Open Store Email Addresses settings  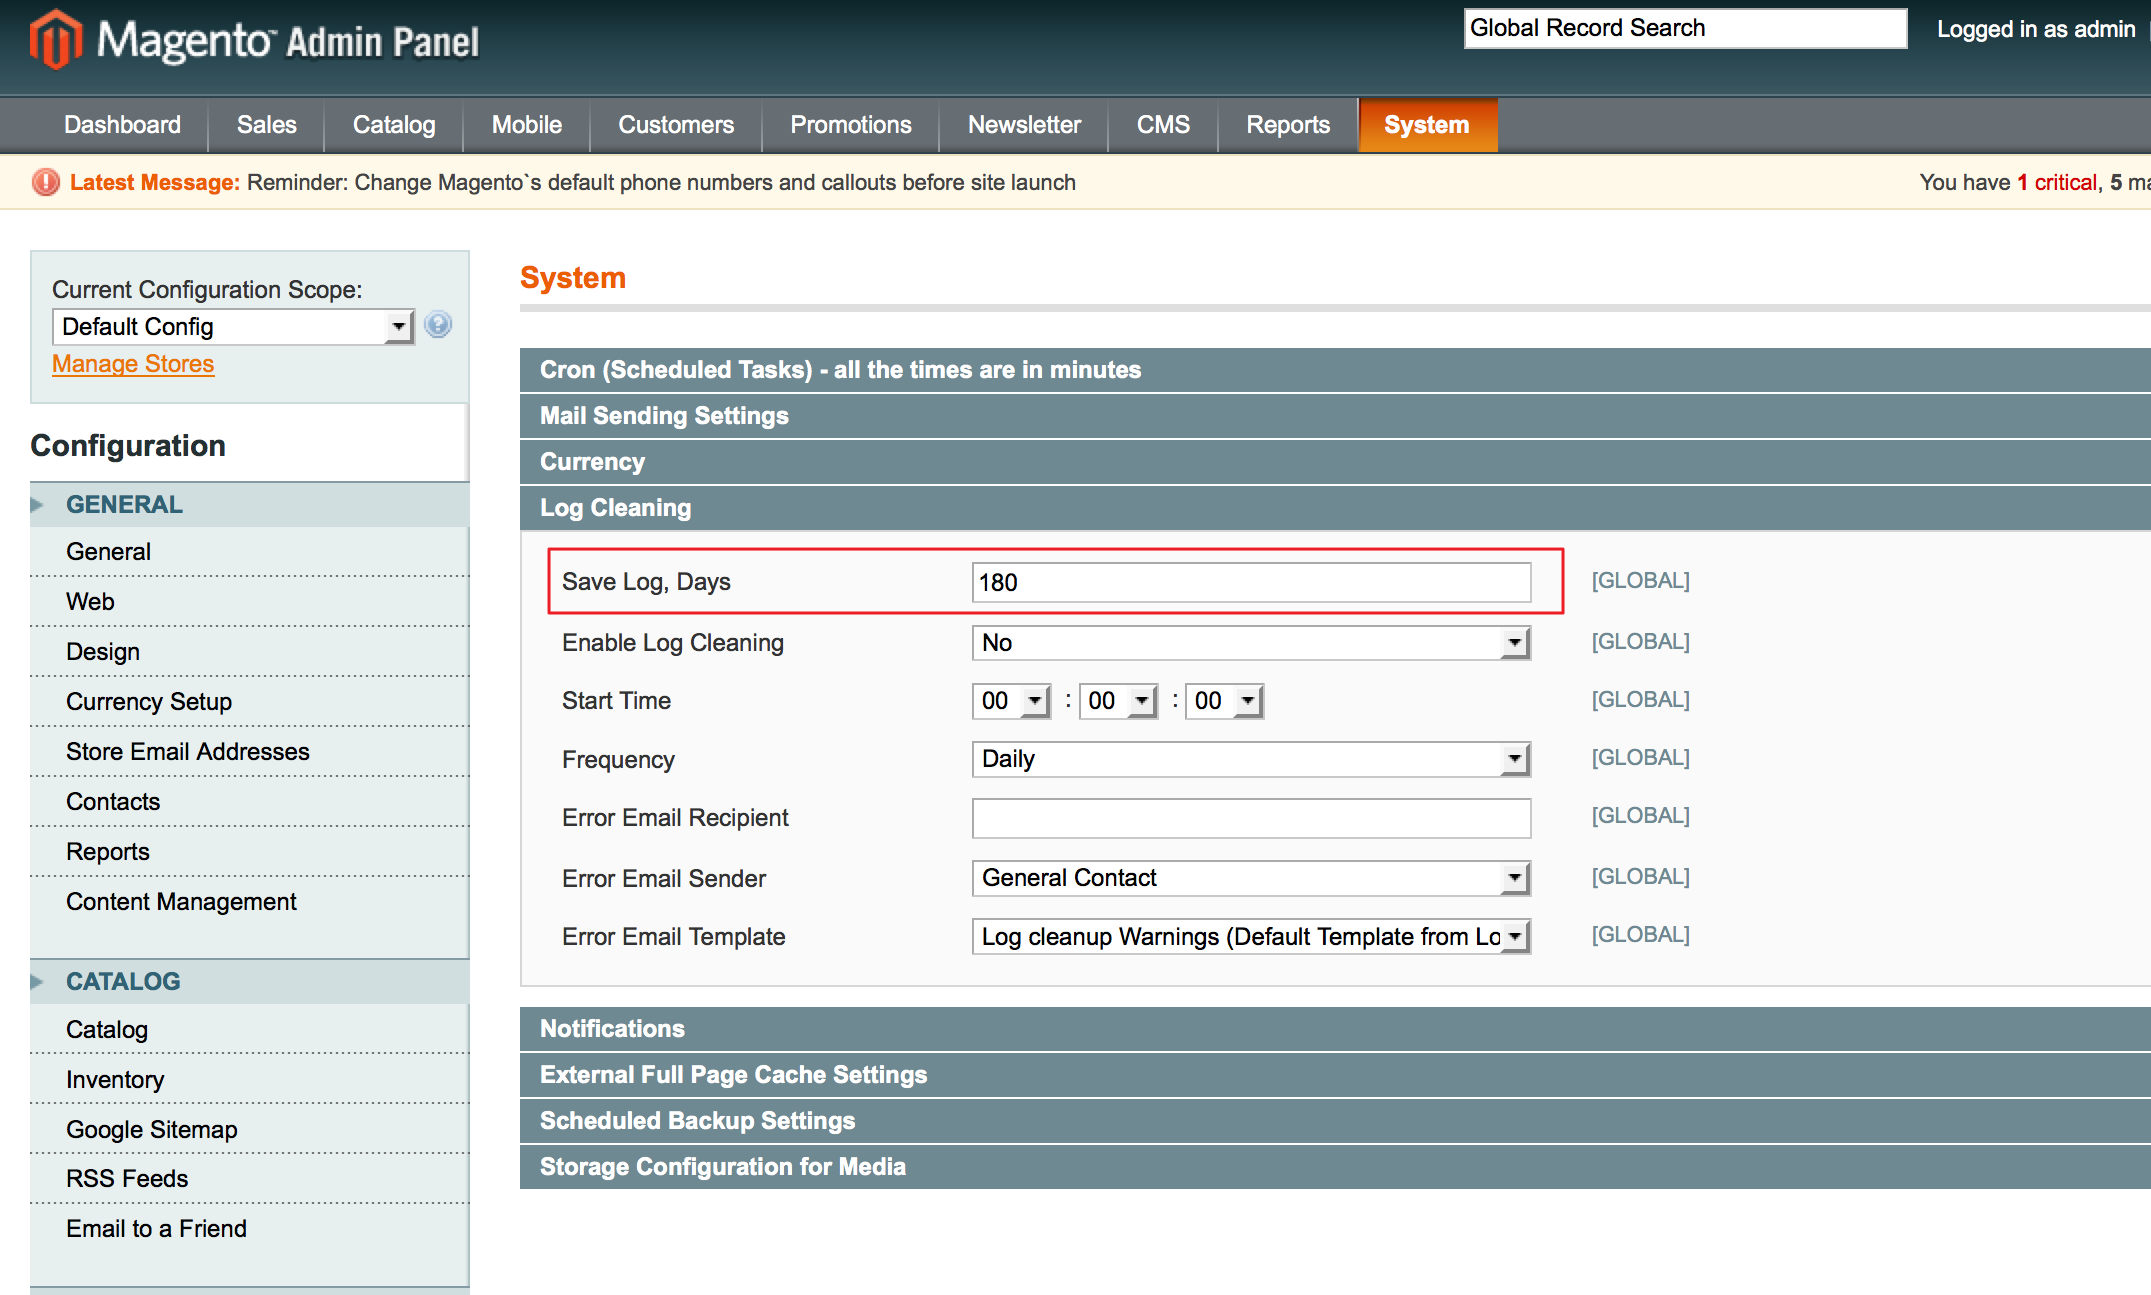click(x=187, y=751)
